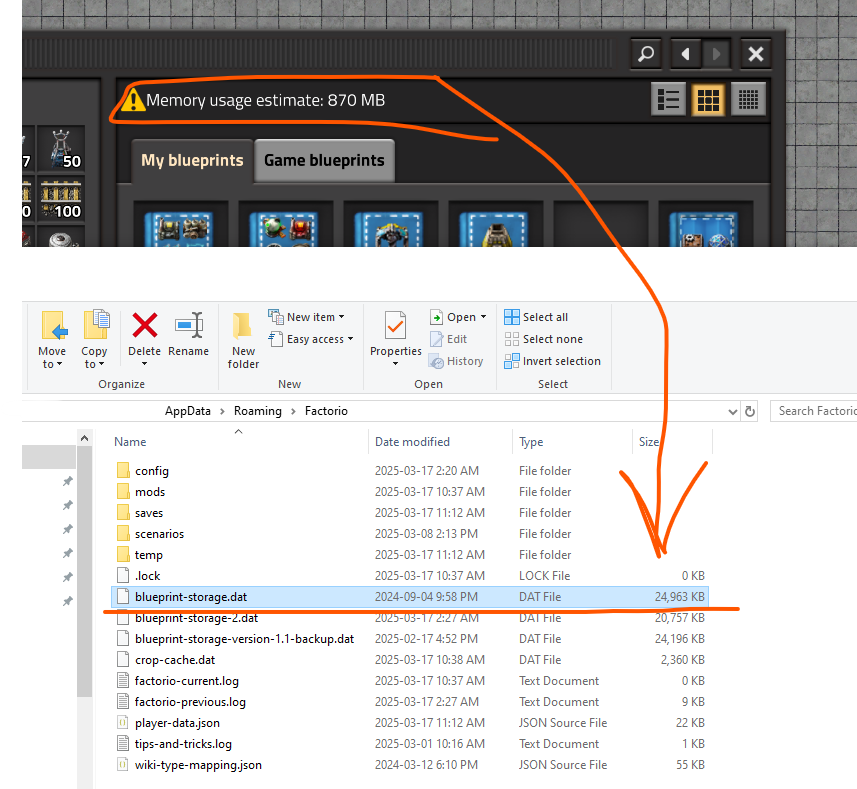Screen dimensions: 857x789
Task: Select the saves folder
Action: tap(410, 513)
